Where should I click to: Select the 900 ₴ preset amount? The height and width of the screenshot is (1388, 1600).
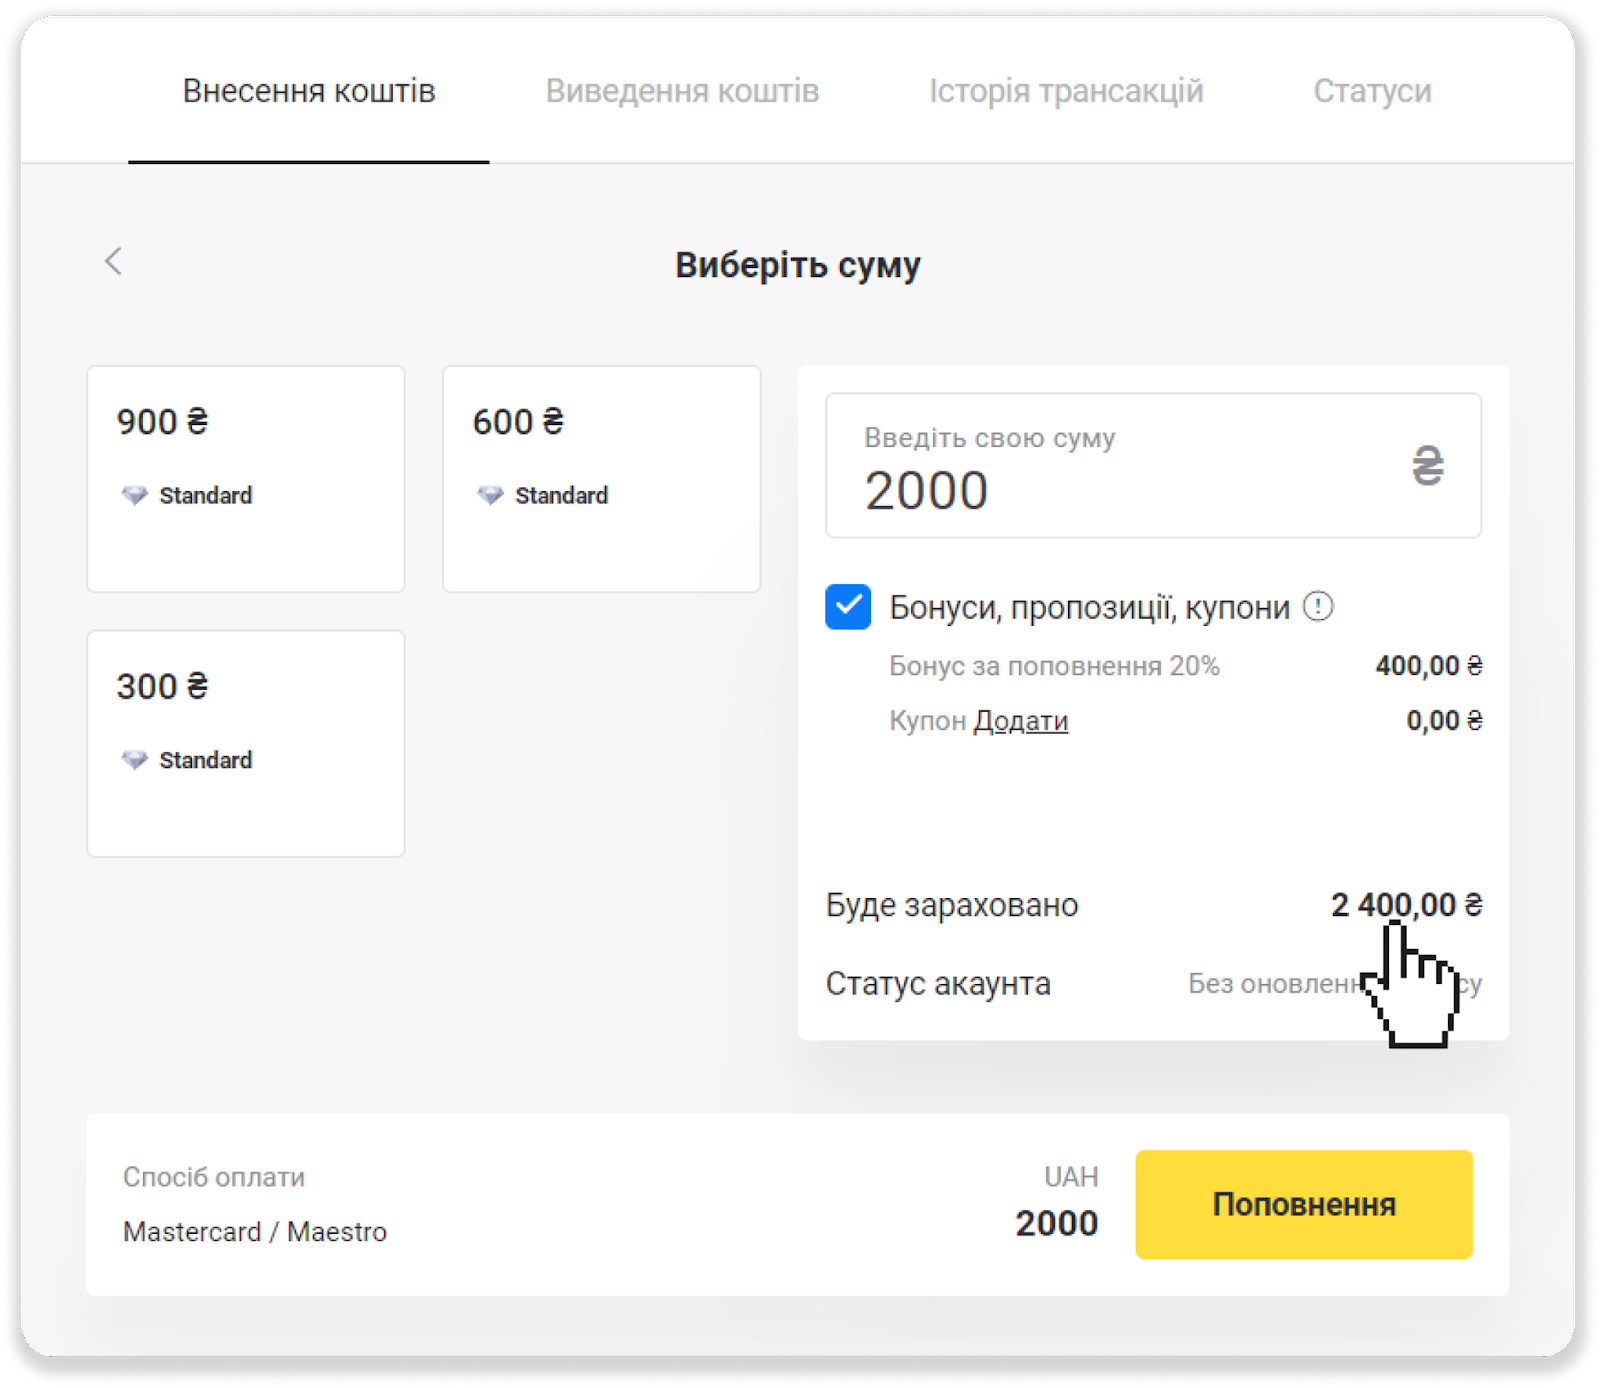pyautogui.click(x=246, y=479)
